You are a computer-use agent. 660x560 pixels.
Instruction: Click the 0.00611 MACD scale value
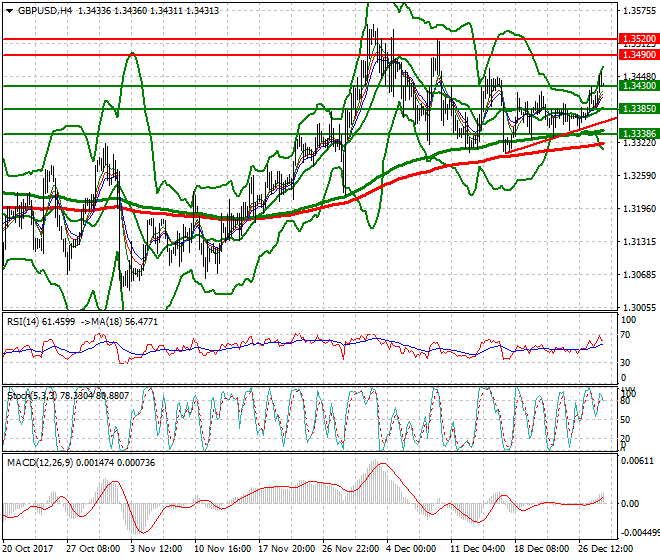point(637,461)
